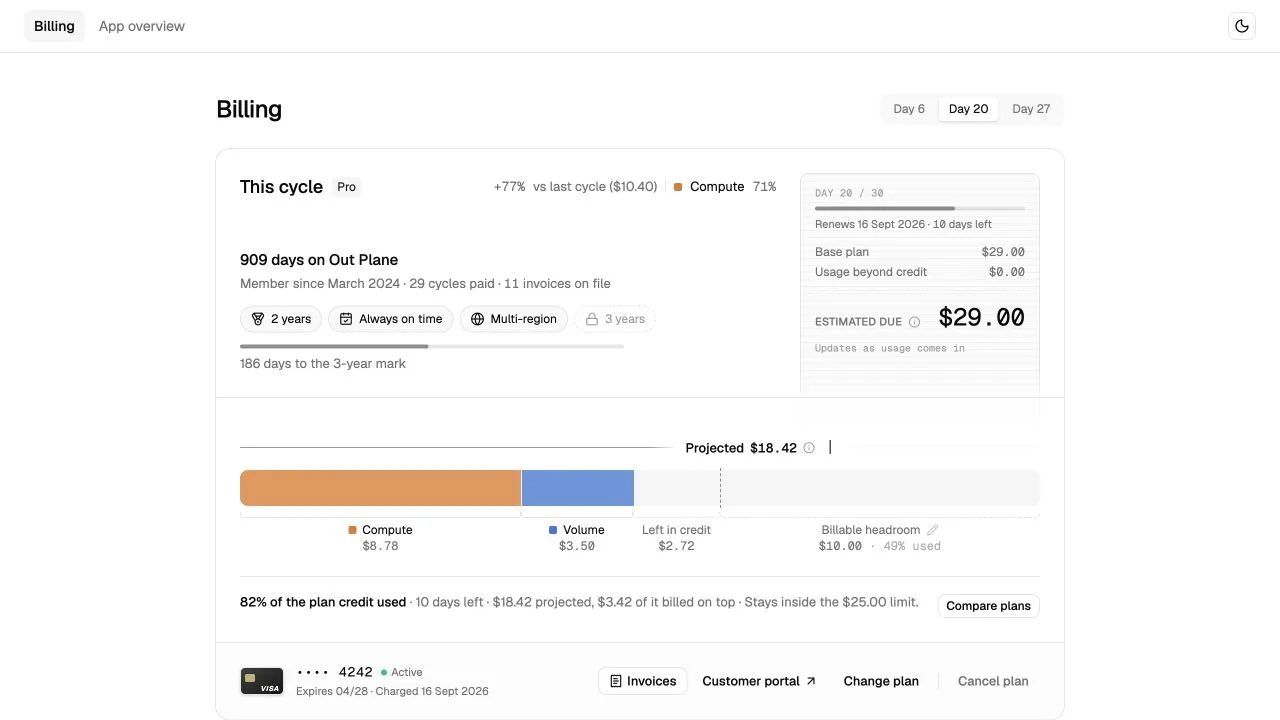
Task: Click the large $29.00 estimated due amount
Action: (x=981, y=318)
